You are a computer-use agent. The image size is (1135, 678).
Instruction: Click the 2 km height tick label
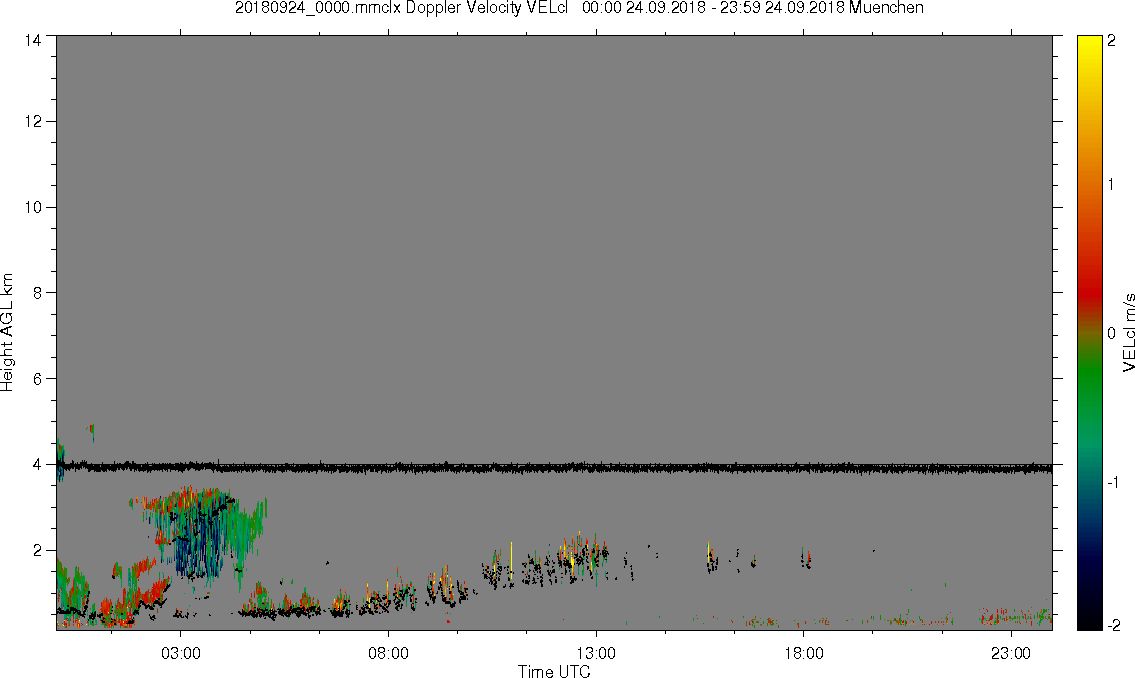click(x=37, y=550)
